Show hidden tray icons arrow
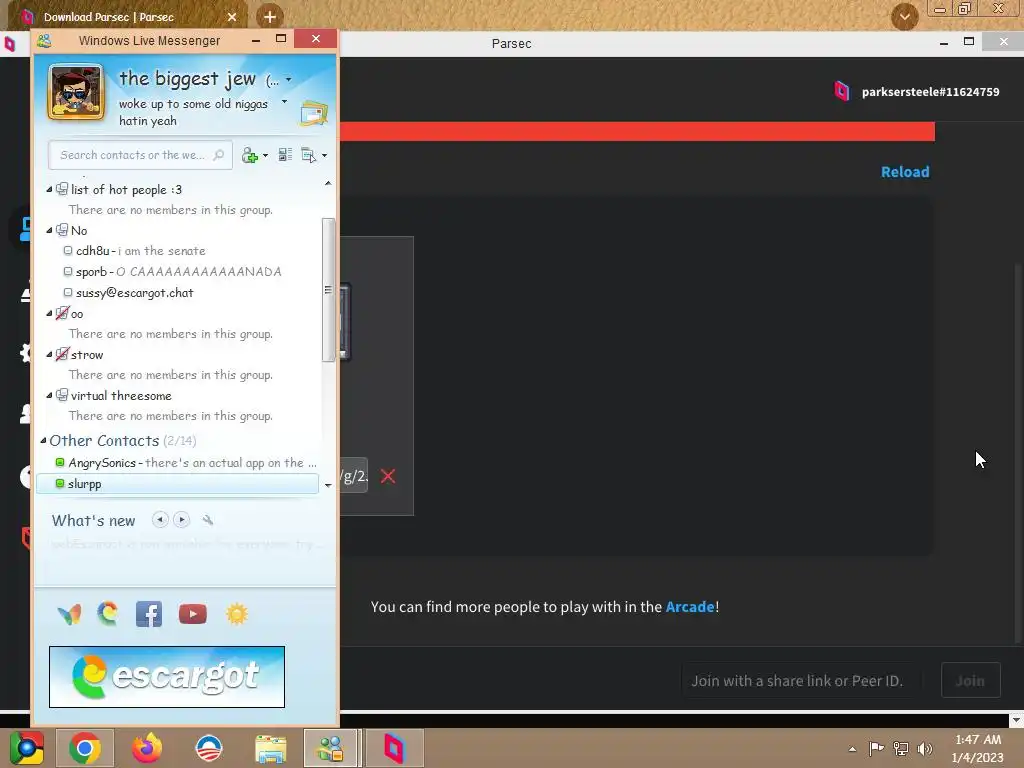The image size is (1024, 768). 852,748
